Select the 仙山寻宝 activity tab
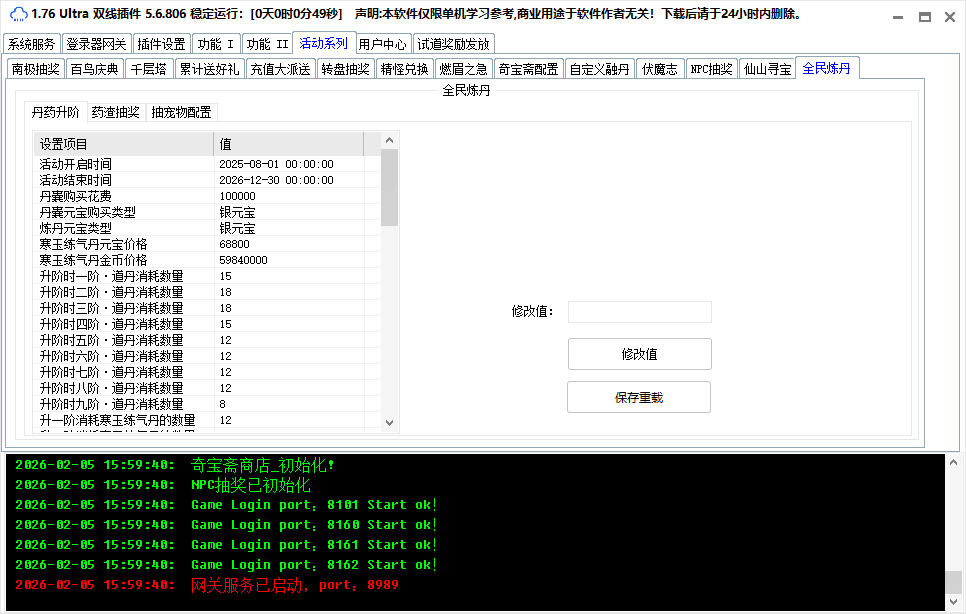 tap(768, 69)
